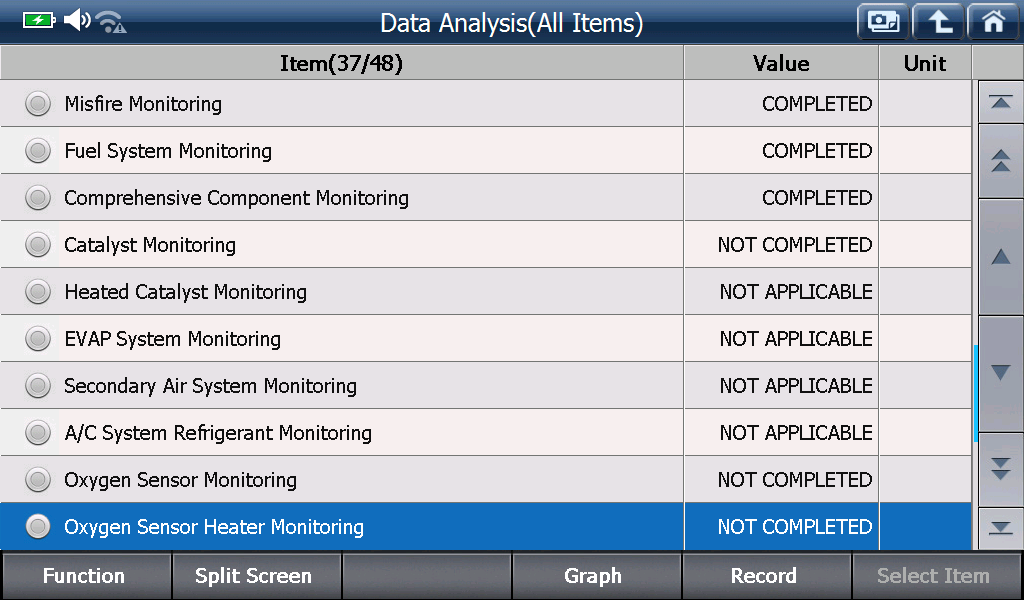Page down with double down arrow
Viewport: 1024px width, 600px height.
(1000, 469)
